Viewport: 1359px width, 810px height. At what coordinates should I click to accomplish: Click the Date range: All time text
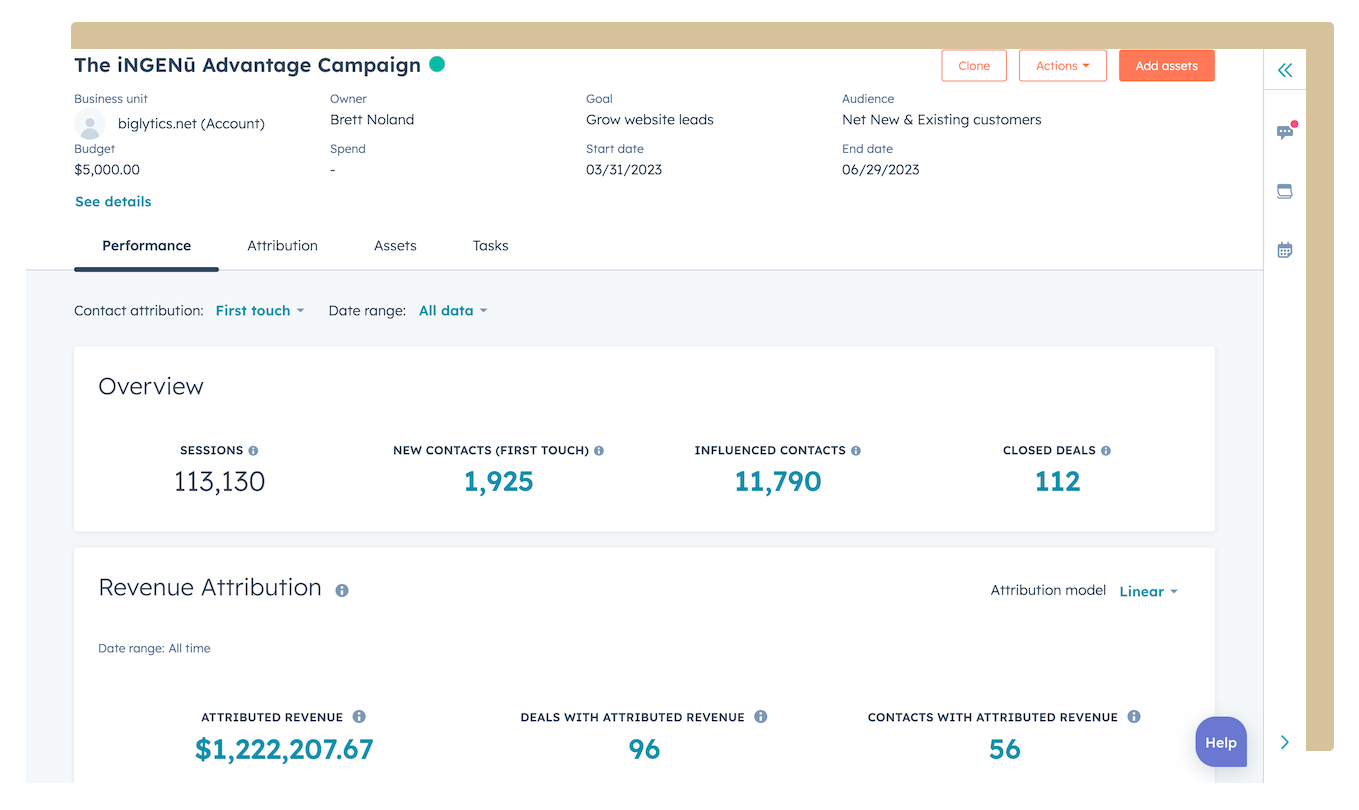coord(154,649)
